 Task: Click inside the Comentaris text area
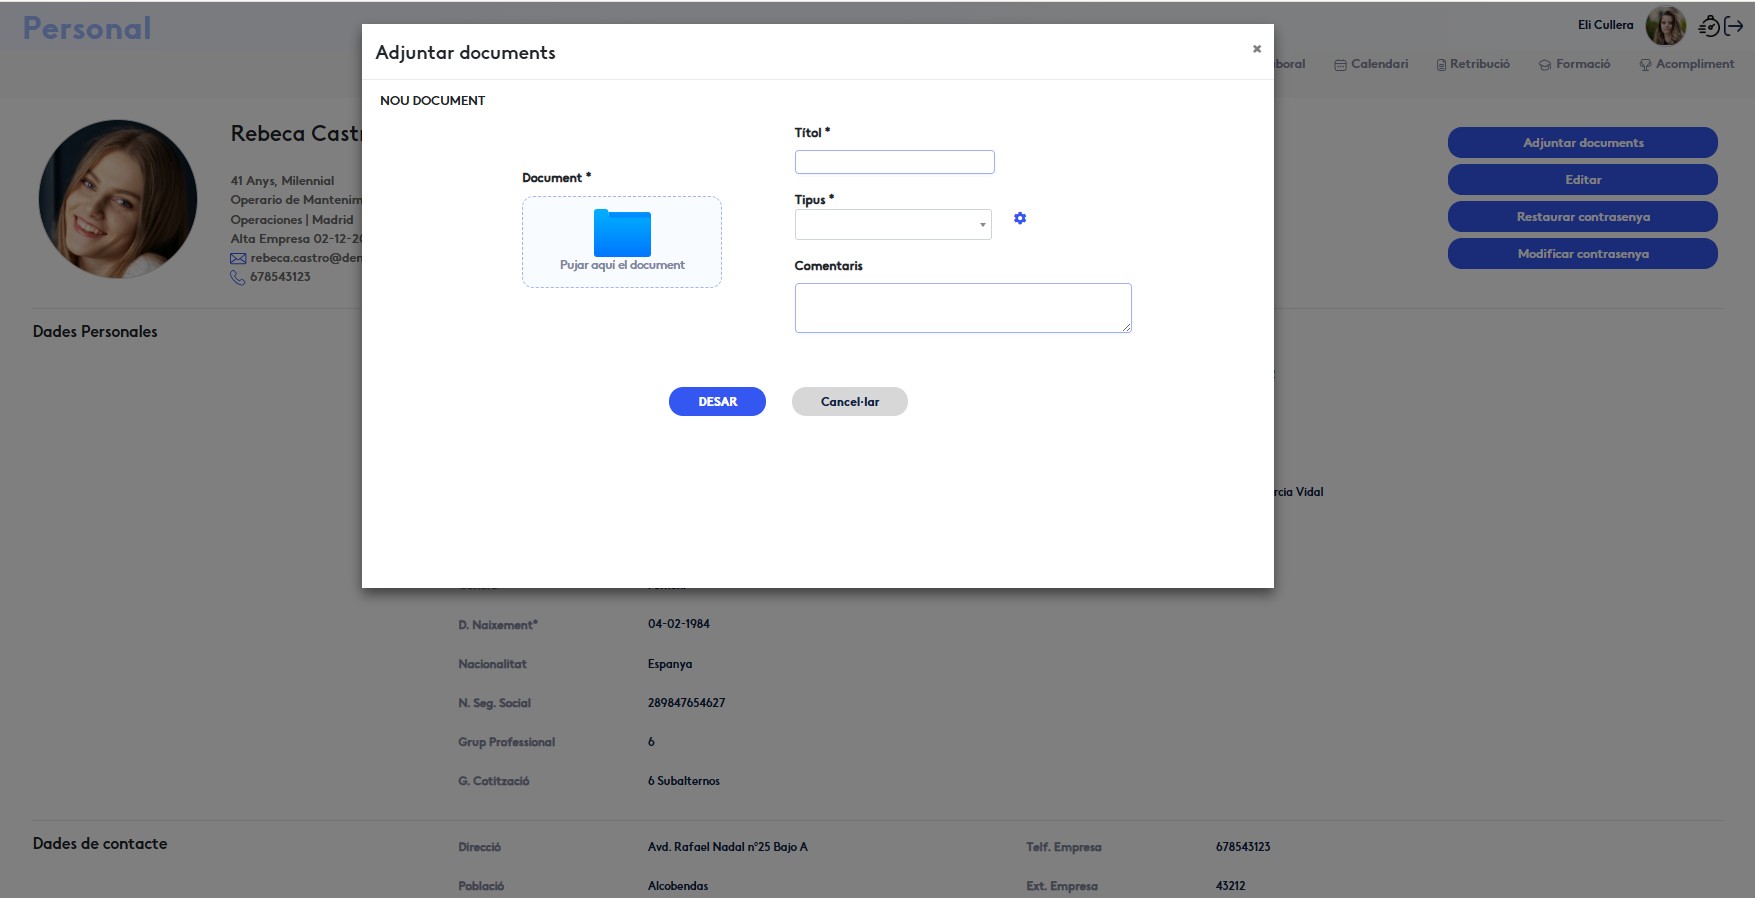[962, 308]
